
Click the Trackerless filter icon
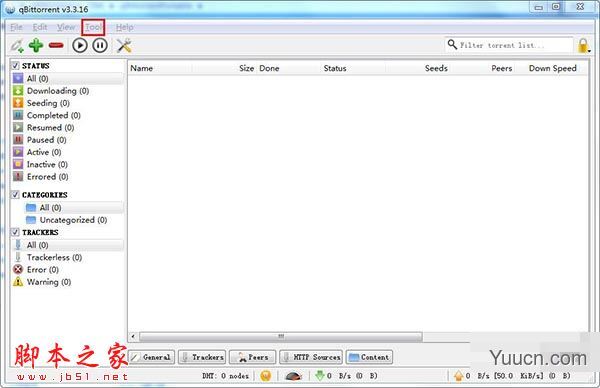tap(18, 257)
